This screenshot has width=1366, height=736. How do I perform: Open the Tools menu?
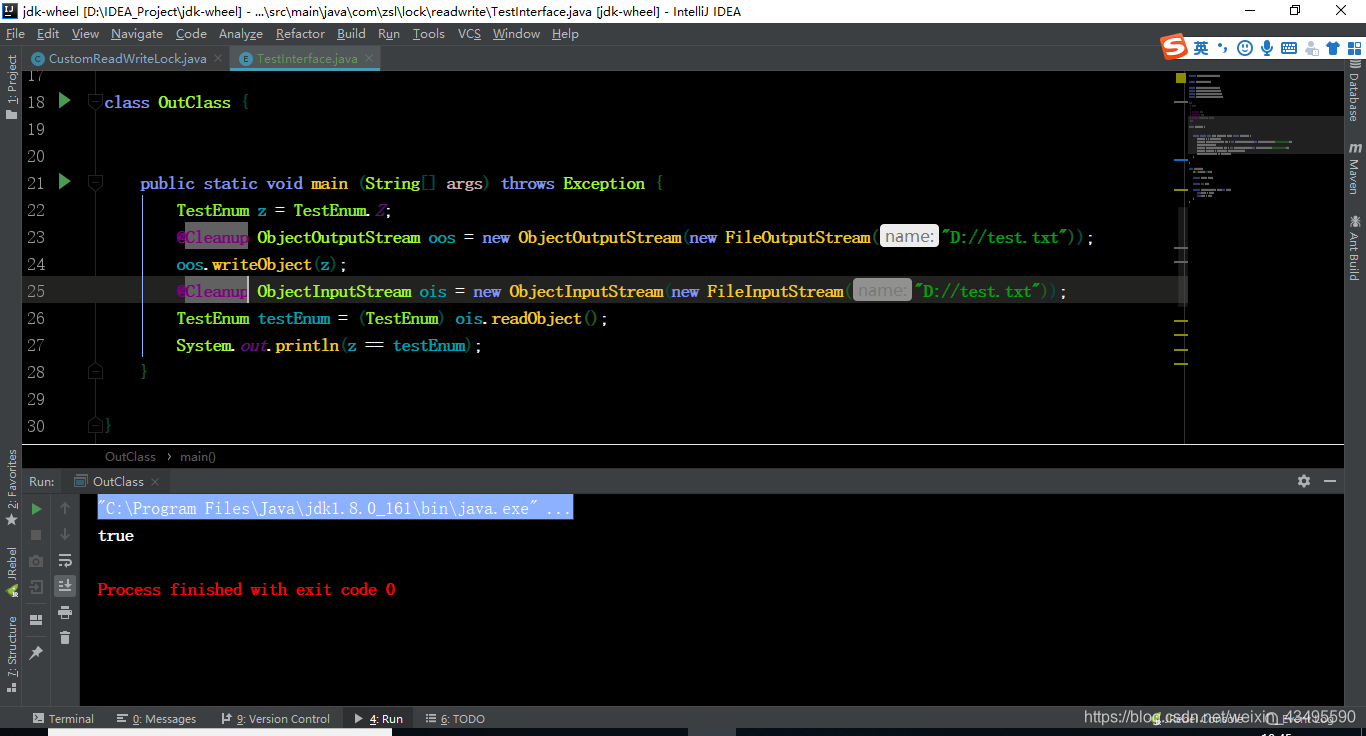[429, 34]
